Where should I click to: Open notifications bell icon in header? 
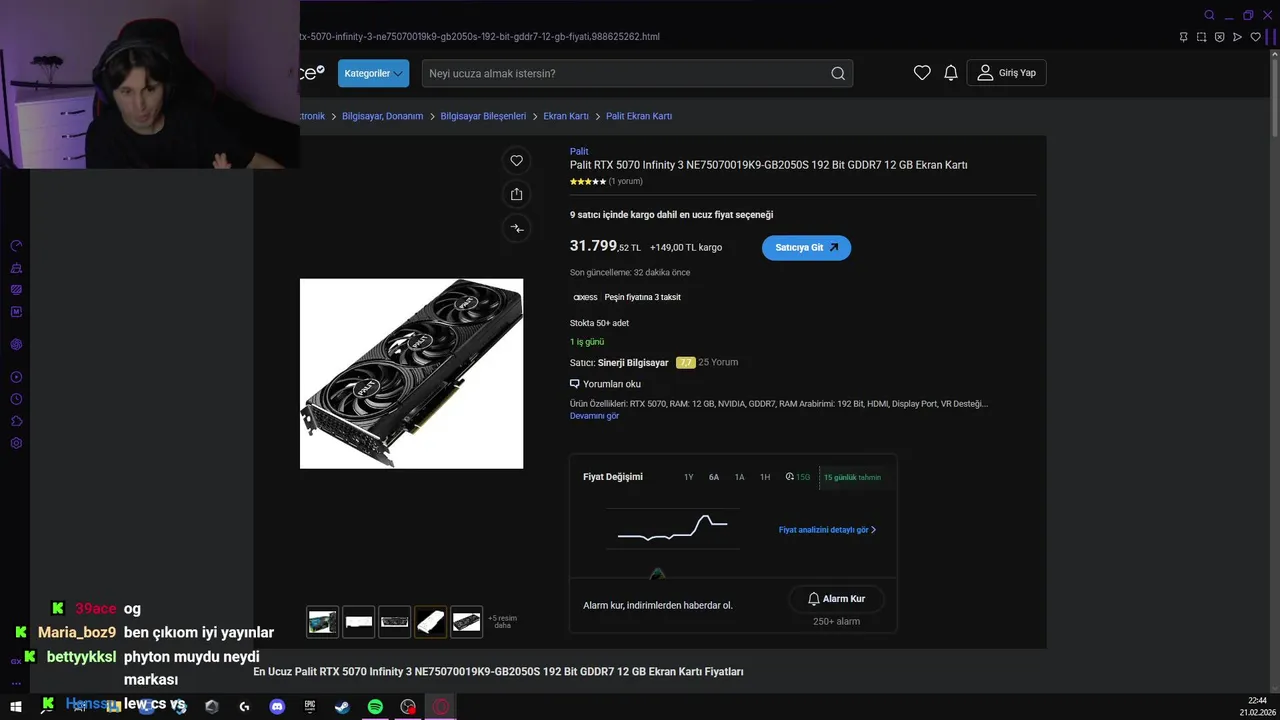tap(951, 73)
